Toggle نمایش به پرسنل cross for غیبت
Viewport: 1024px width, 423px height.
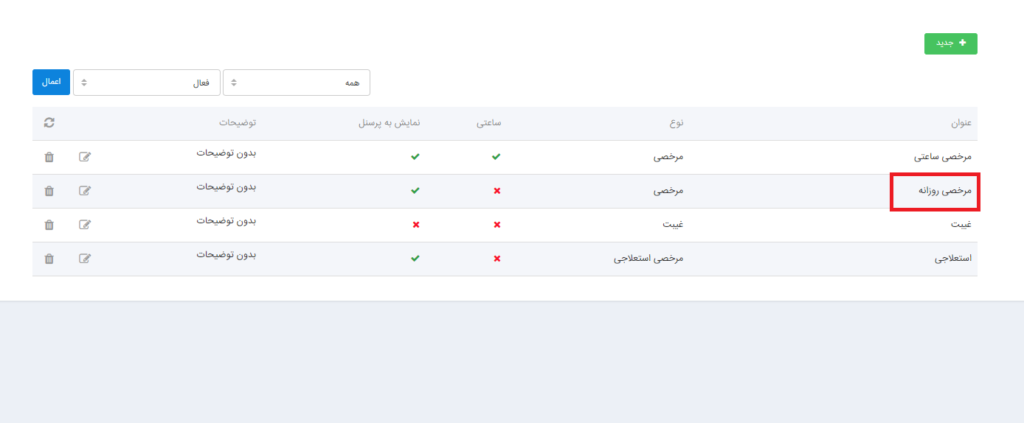(416, 225)
